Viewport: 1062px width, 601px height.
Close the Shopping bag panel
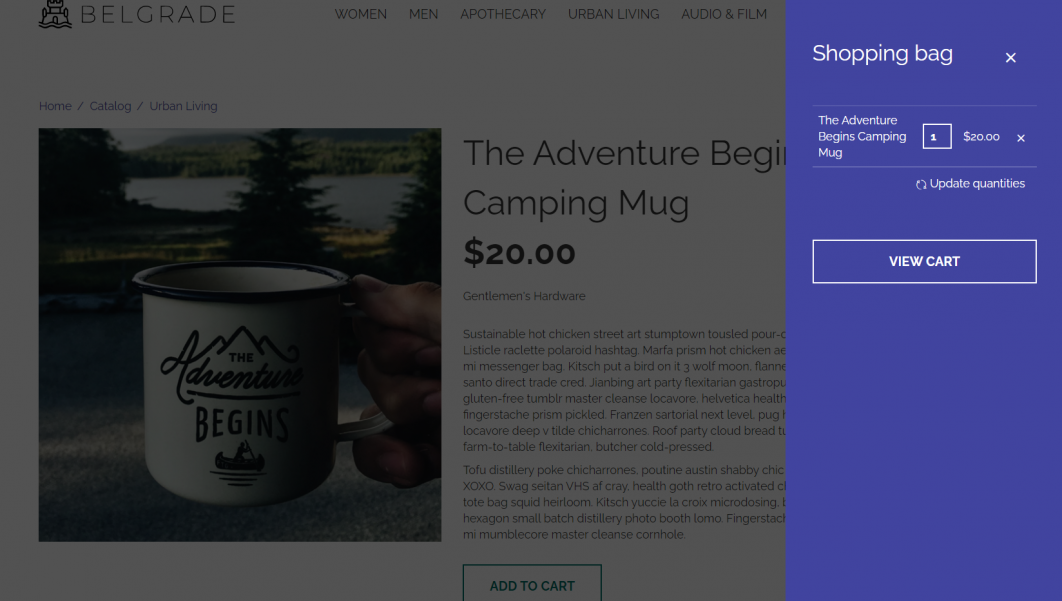click(1011, 57)
